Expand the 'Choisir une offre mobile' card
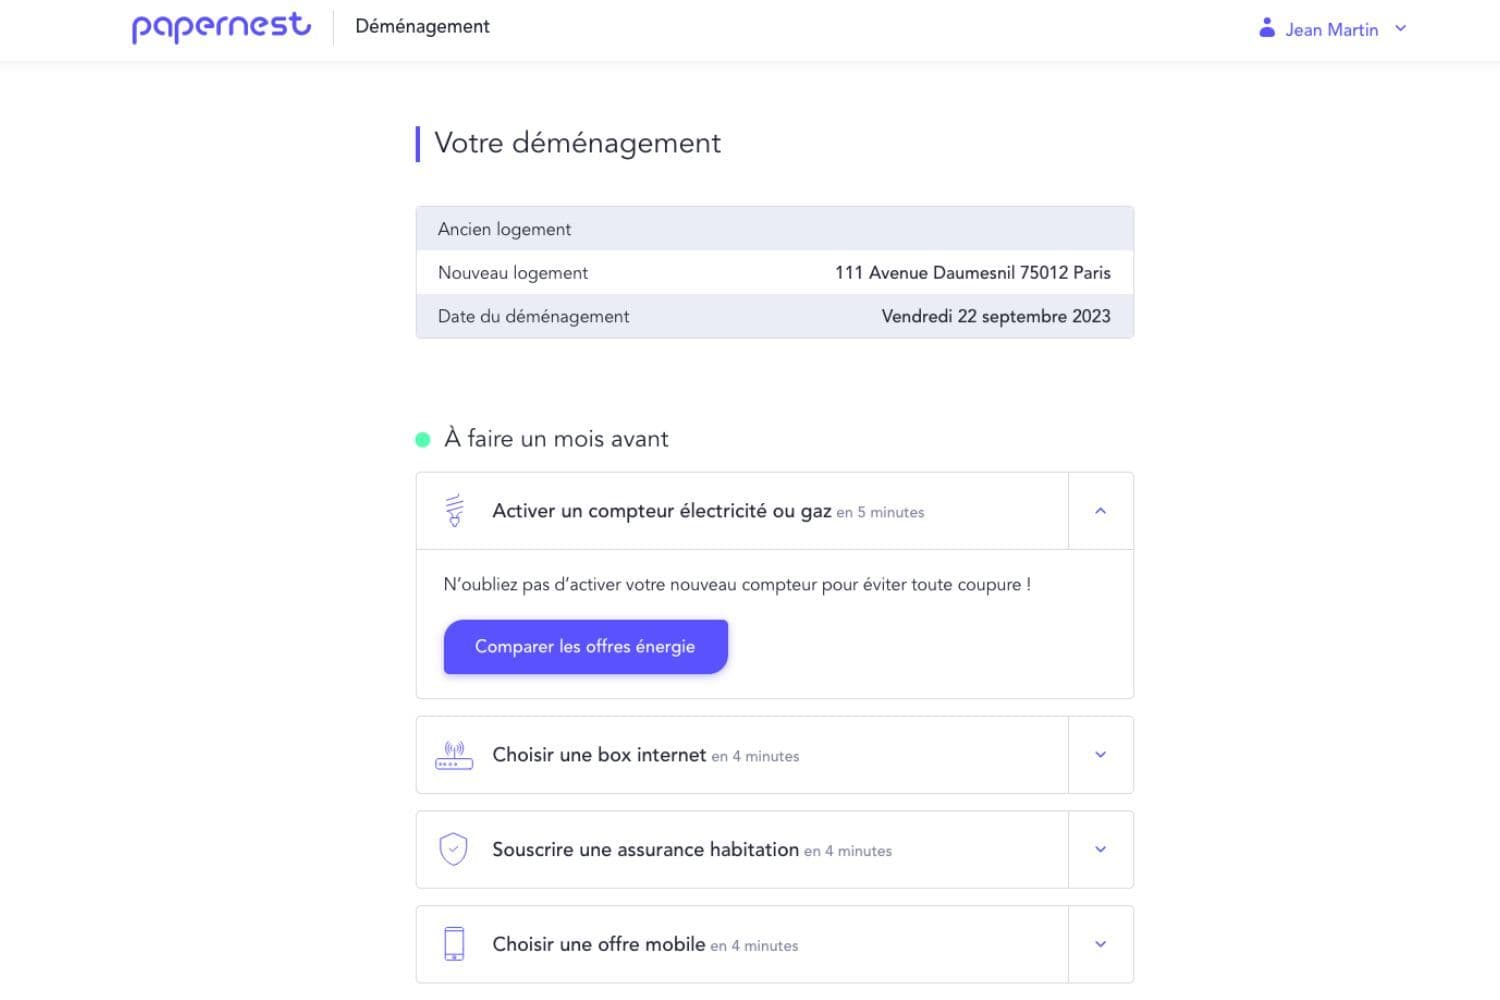 tap(1100, 943)
